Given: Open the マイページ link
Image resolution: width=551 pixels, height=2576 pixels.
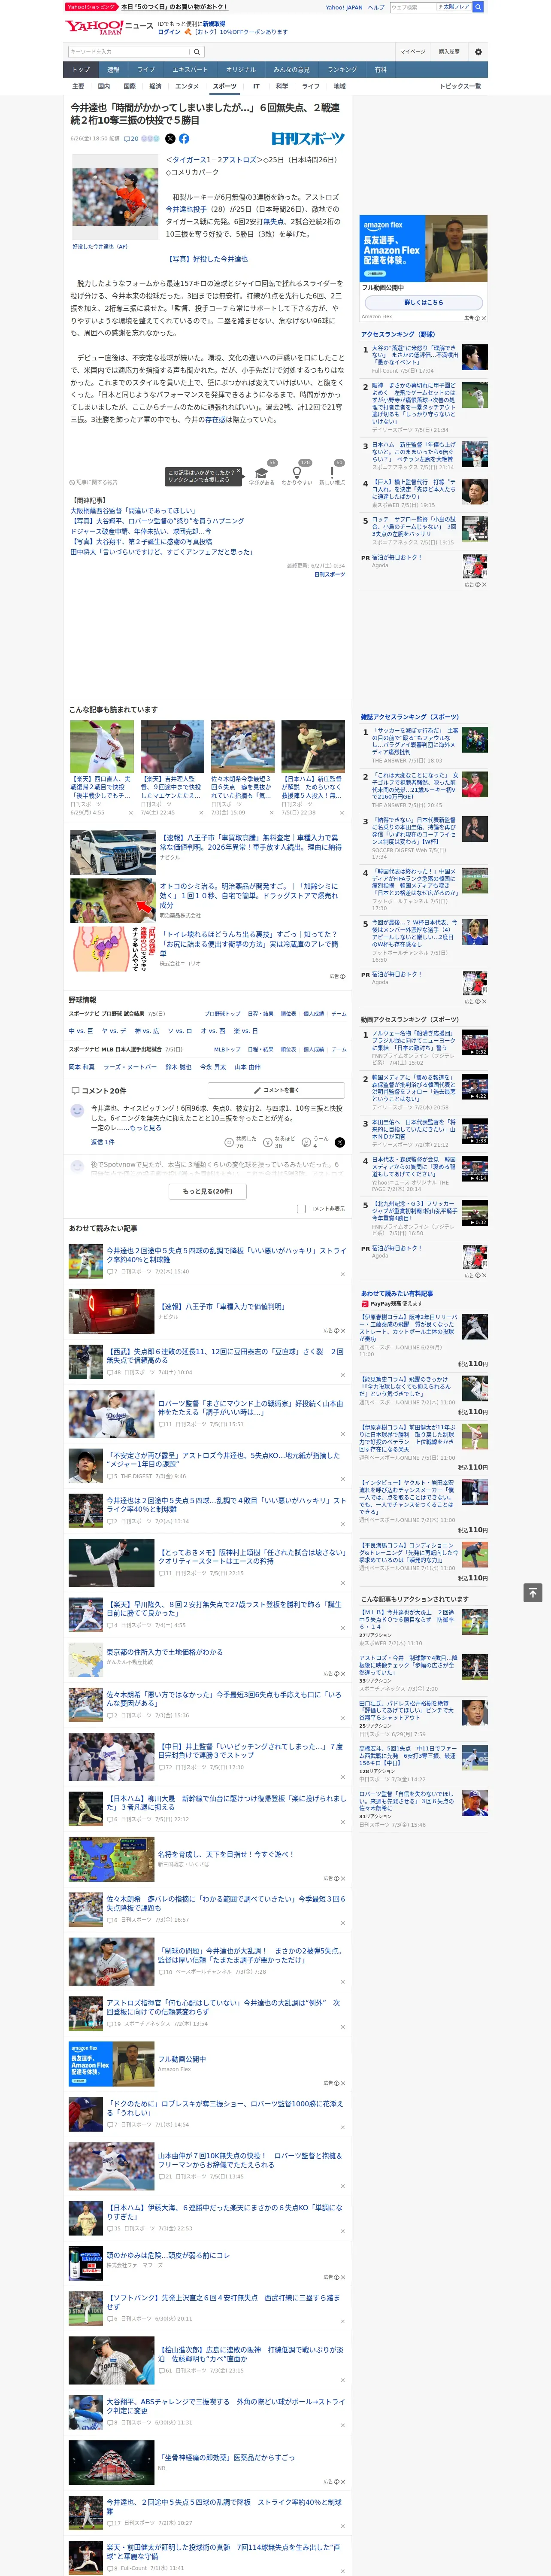Looking at the screenshot, I should pyautogui.click(x=413, y=52).
